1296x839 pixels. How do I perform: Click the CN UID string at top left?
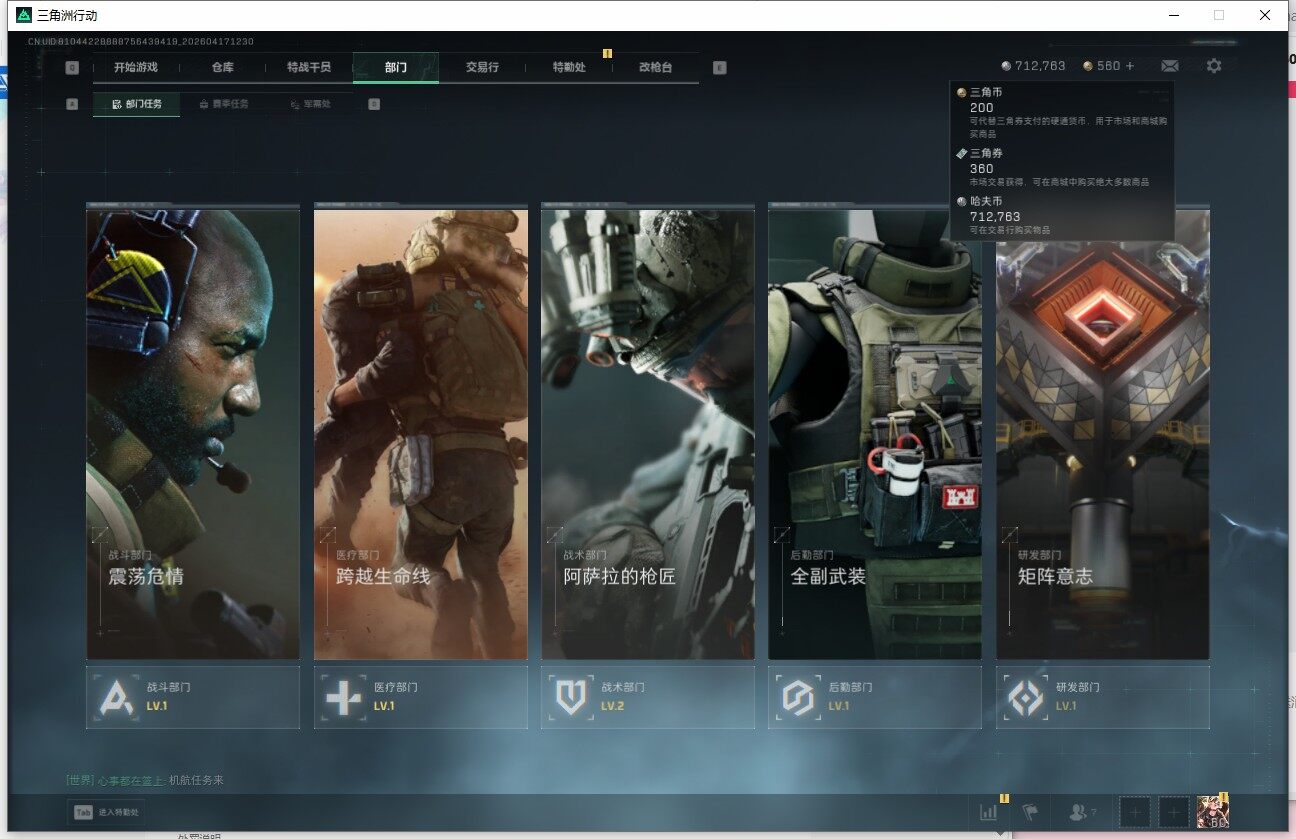click(141, 41)
